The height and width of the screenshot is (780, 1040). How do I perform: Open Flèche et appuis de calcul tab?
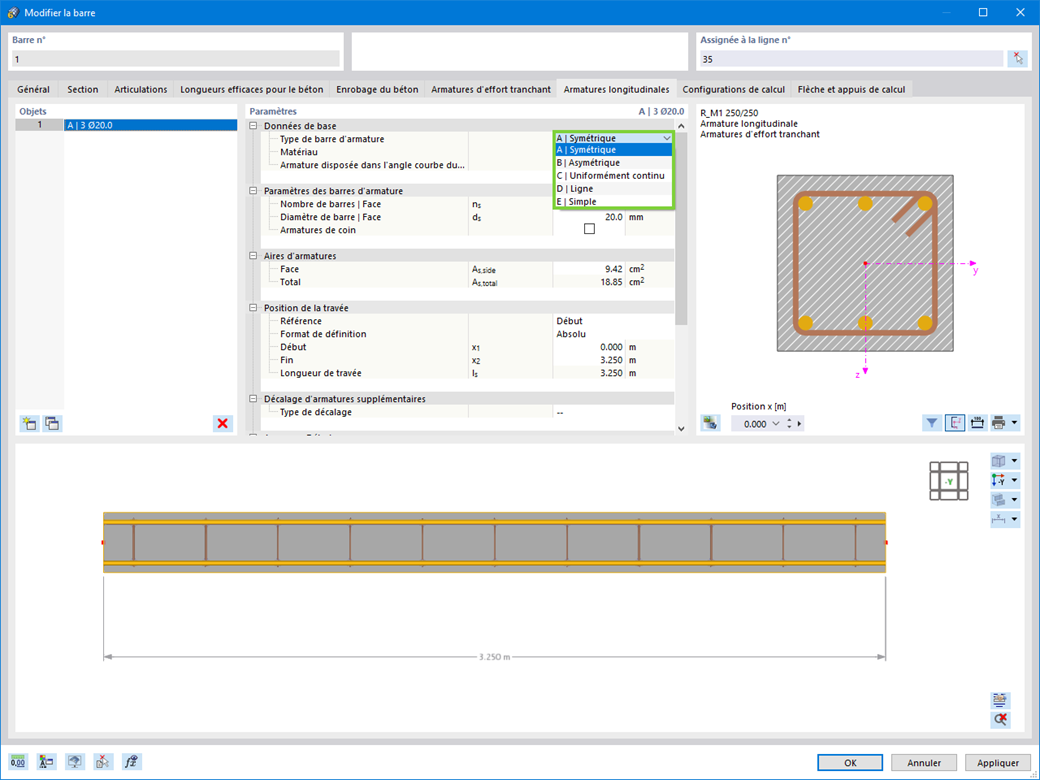(x=852, y=90)
